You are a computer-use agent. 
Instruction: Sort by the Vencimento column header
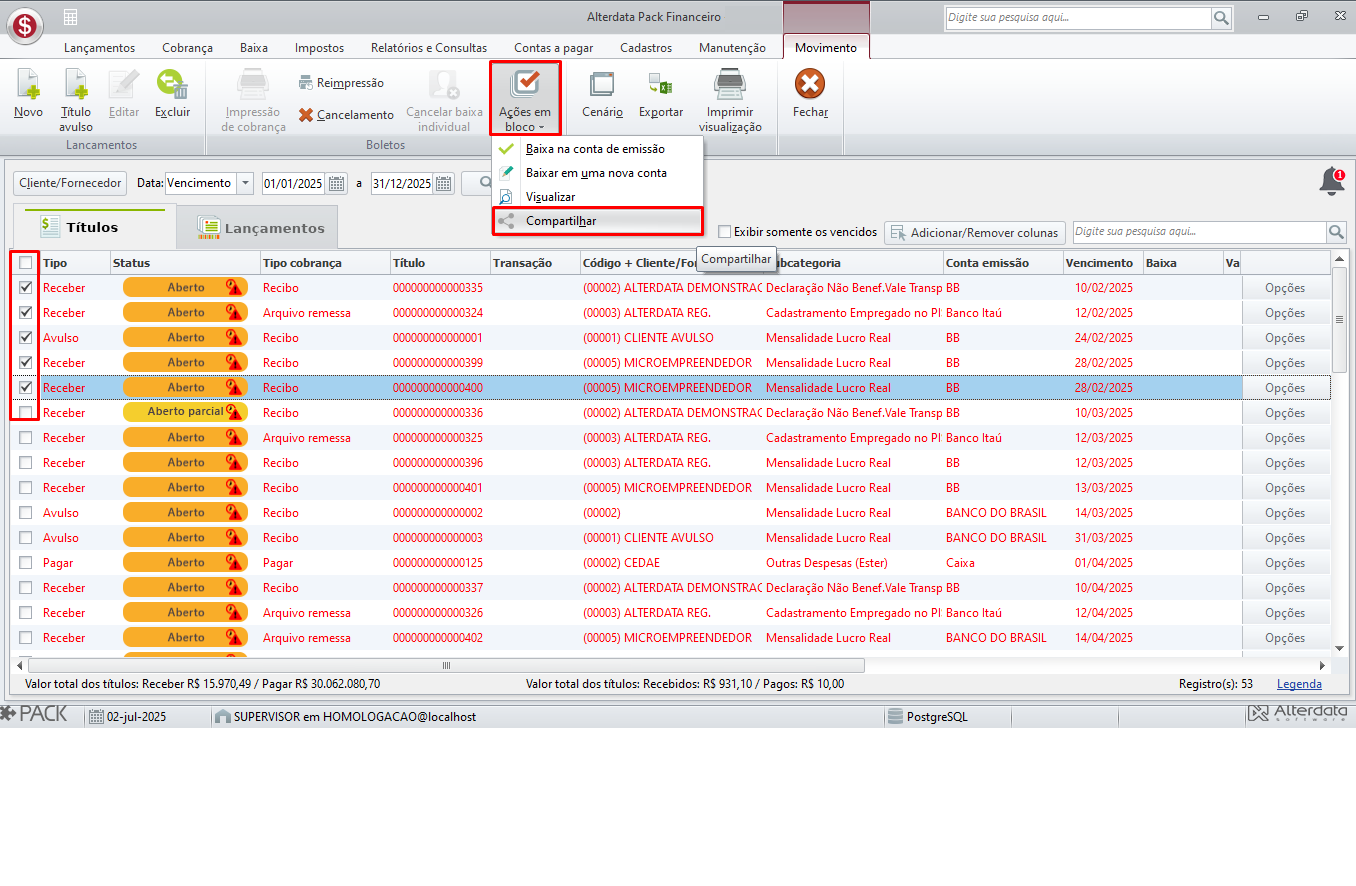(x=1103, y=263)
